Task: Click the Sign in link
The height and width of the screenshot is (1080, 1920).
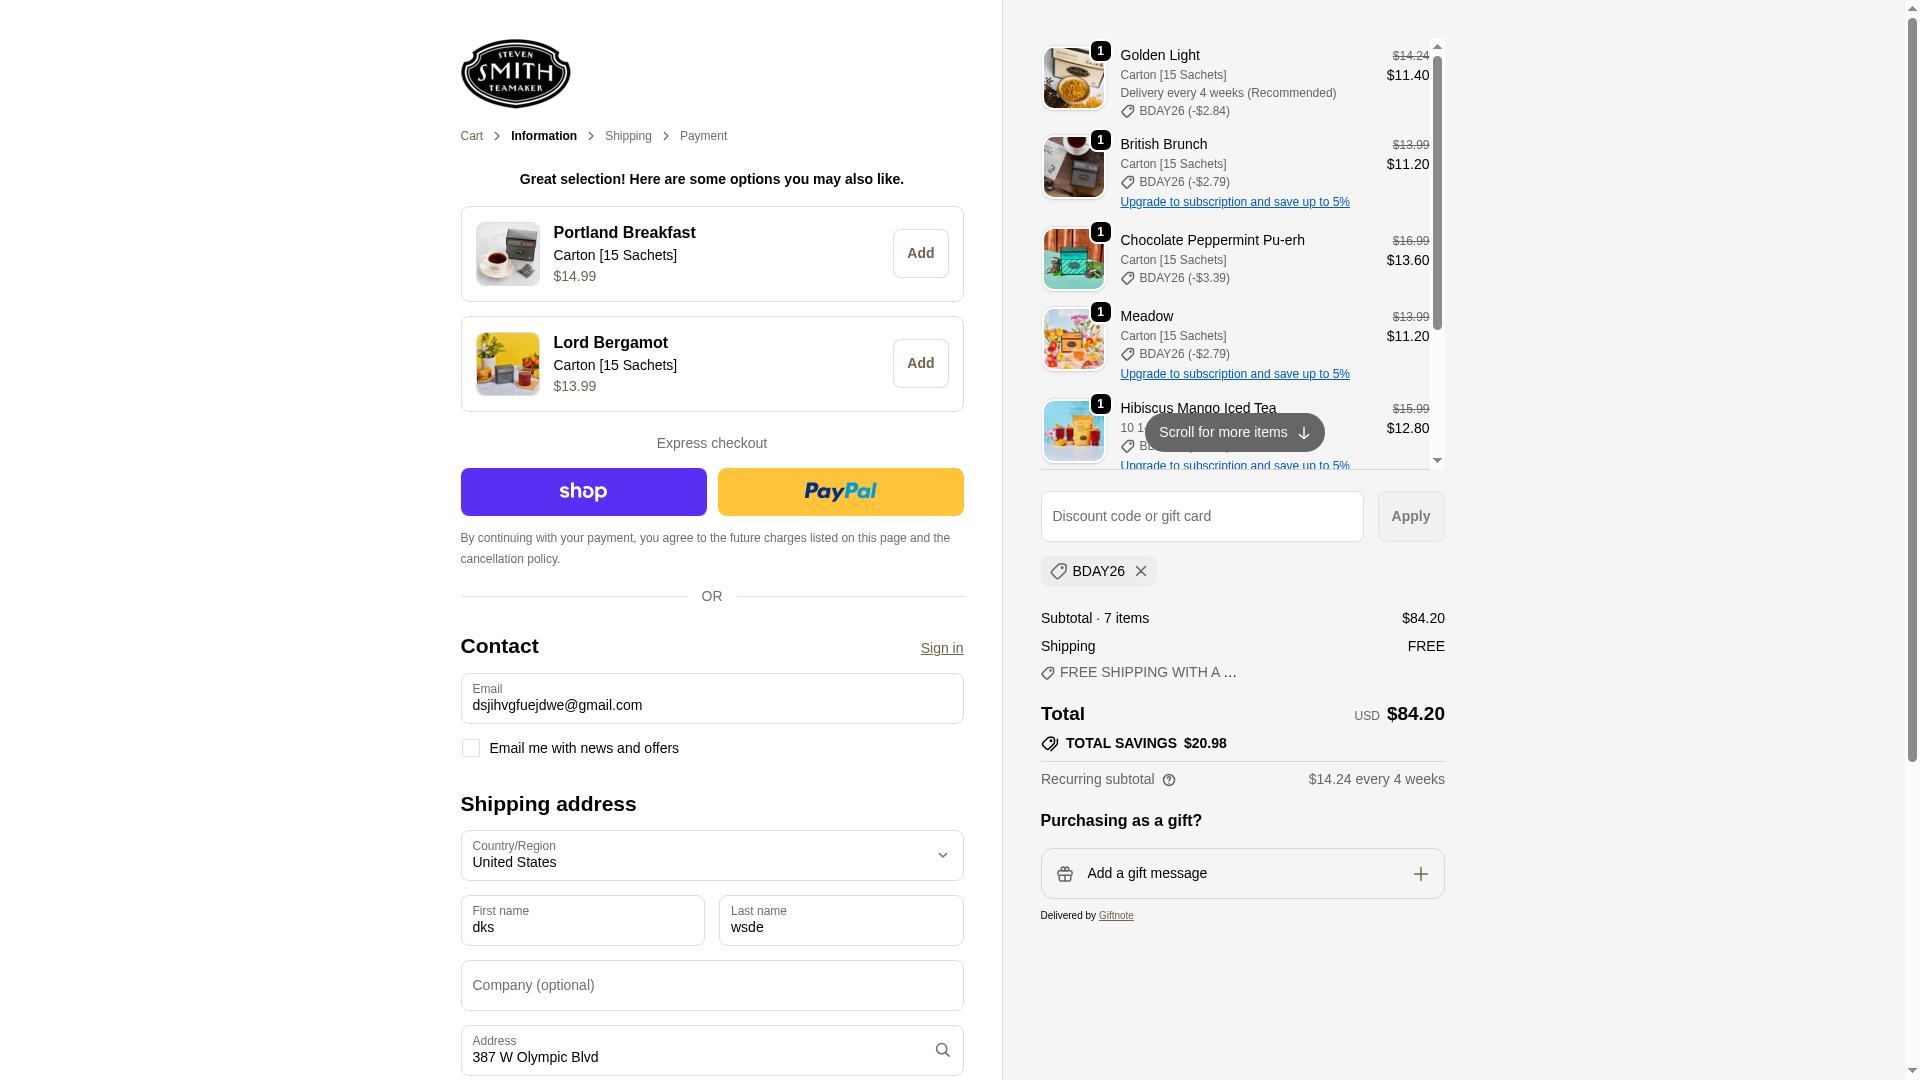Action: [941, 648]
